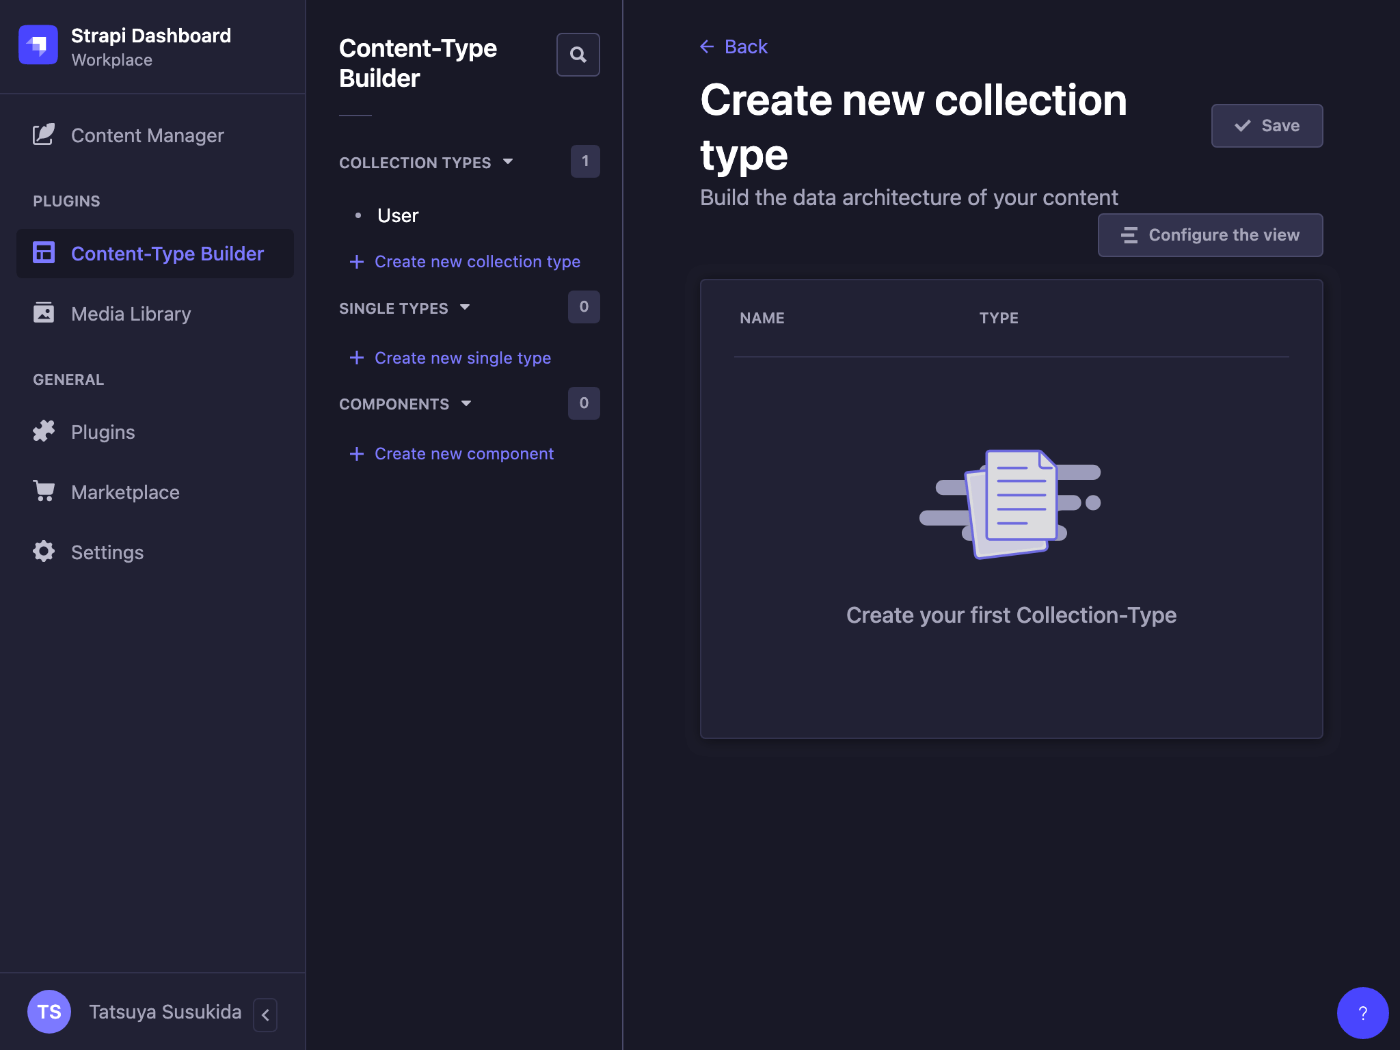Open Content Manager menu item
Screen dimensions: 1400x1050
click(x=155, y=135)
